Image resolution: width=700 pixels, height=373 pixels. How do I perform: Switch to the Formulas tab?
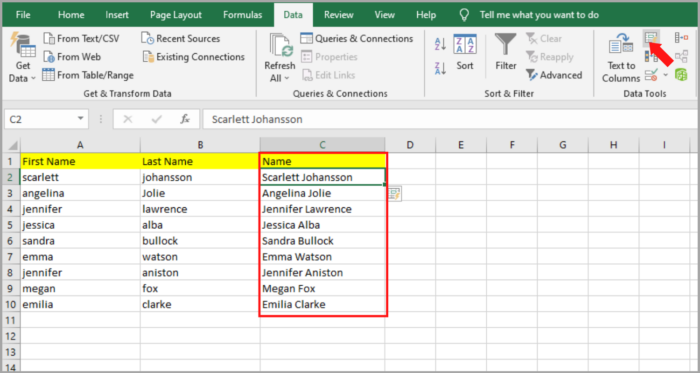point(242,15)
